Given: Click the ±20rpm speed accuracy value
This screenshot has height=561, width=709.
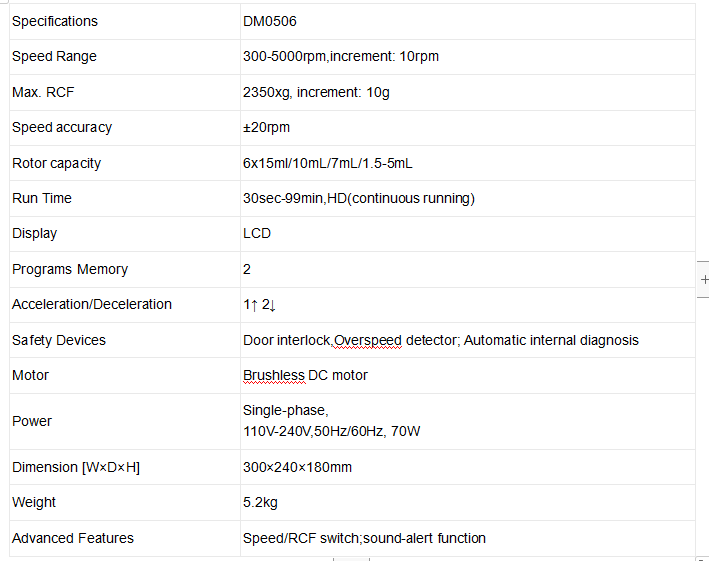Looking at the screenshot, I should point(266,127).
